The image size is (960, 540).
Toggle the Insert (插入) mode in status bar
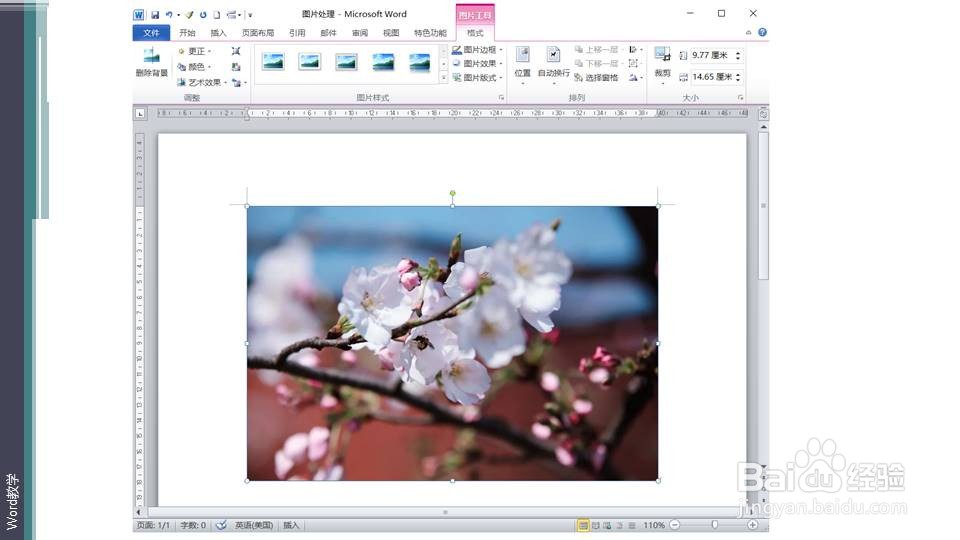(x=291, y=525)
